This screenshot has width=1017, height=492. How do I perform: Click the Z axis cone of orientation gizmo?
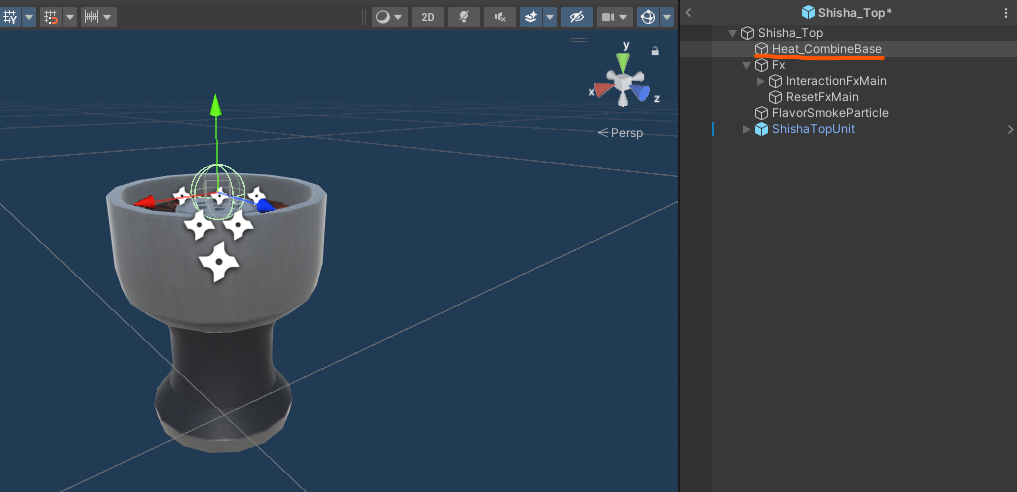point(641,93)
